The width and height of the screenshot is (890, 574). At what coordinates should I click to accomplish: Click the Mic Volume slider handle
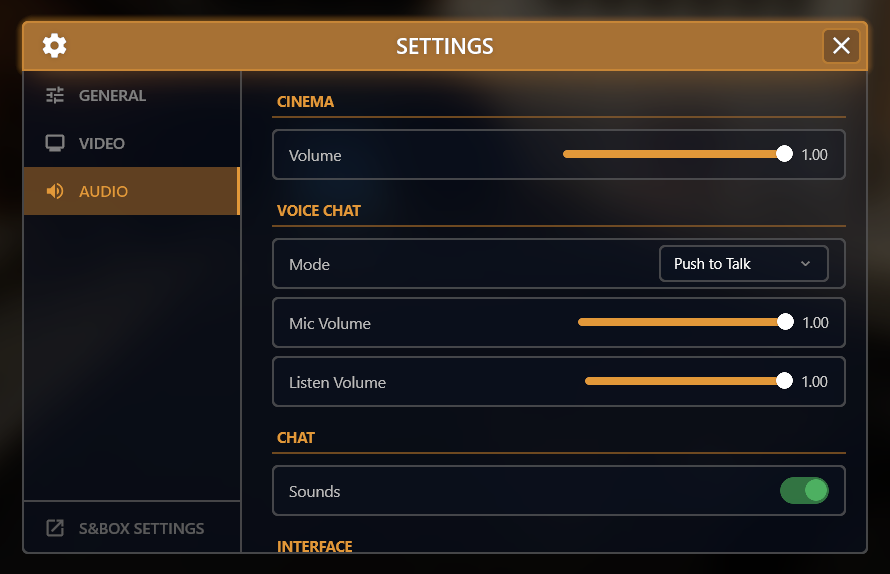click(x=785, y=322)
